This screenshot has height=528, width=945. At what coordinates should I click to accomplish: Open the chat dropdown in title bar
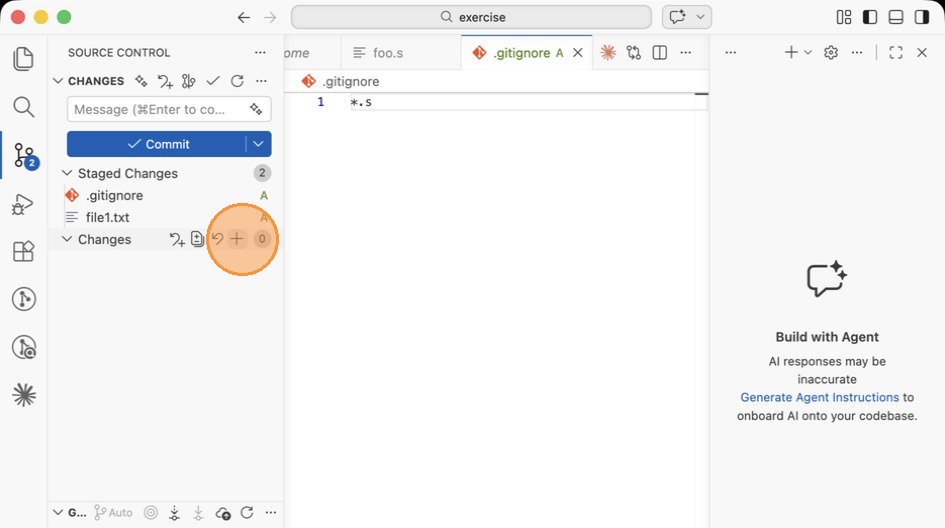[702, 17]
